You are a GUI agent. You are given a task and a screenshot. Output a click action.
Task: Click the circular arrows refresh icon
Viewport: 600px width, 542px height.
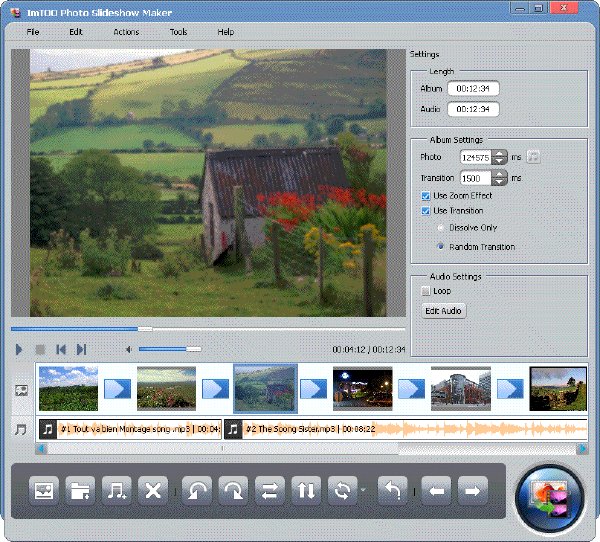coord(342,490)
